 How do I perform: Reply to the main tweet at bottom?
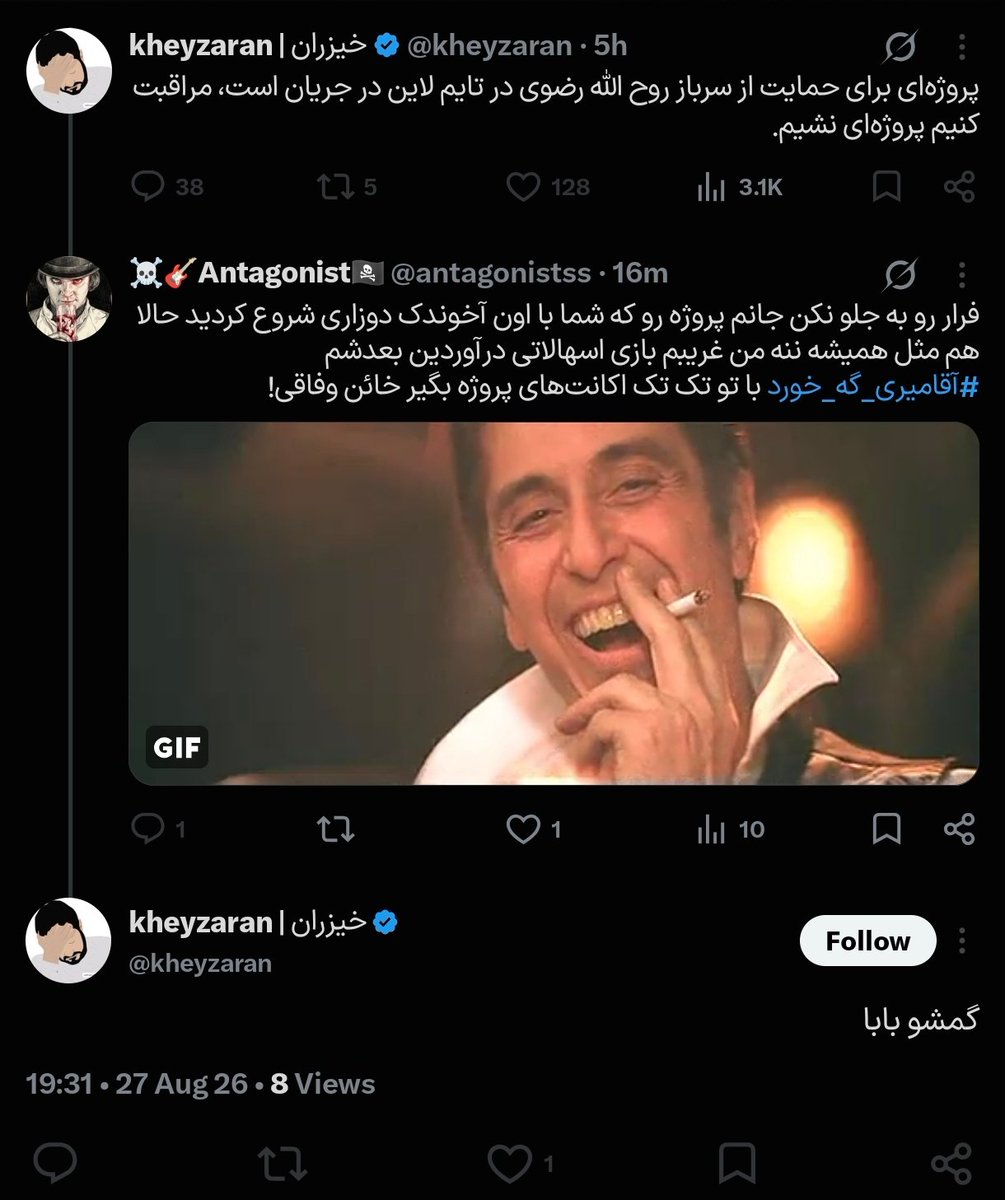(56, 1162)
